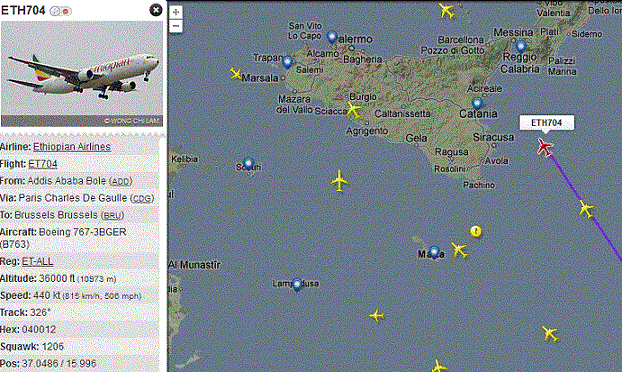Open the ET704 flight link
Viewport: 622px width, 372px height.
click(x=43, y=164)
